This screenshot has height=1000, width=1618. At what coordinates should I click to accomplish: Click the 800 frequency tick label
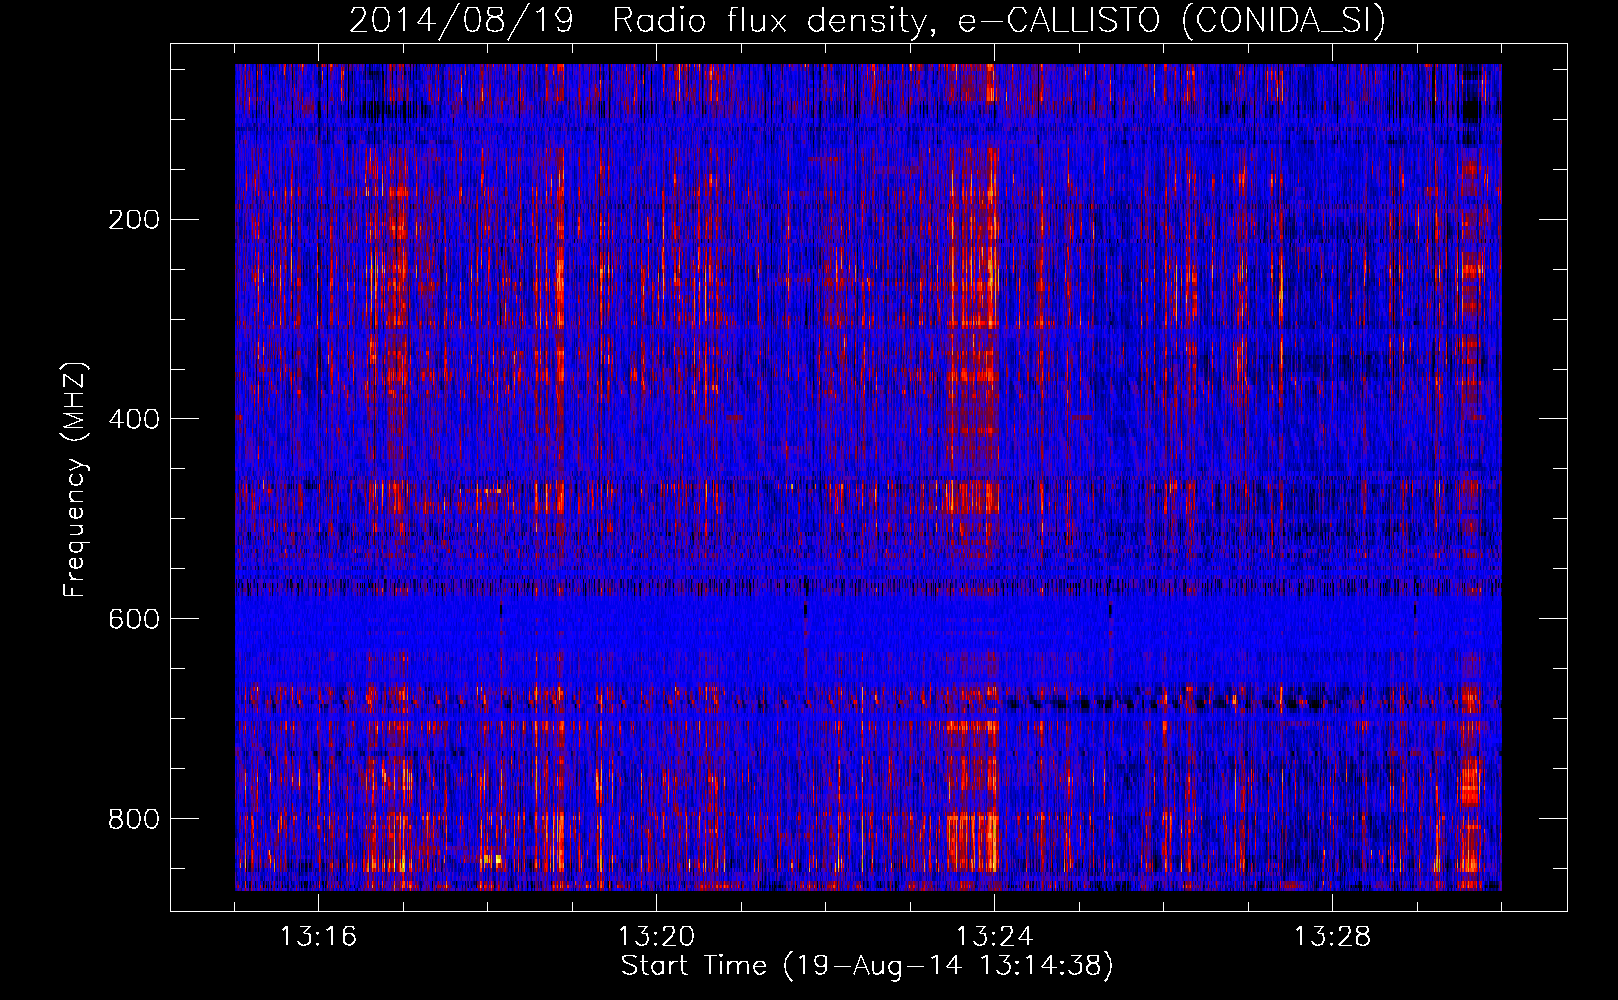133,819
